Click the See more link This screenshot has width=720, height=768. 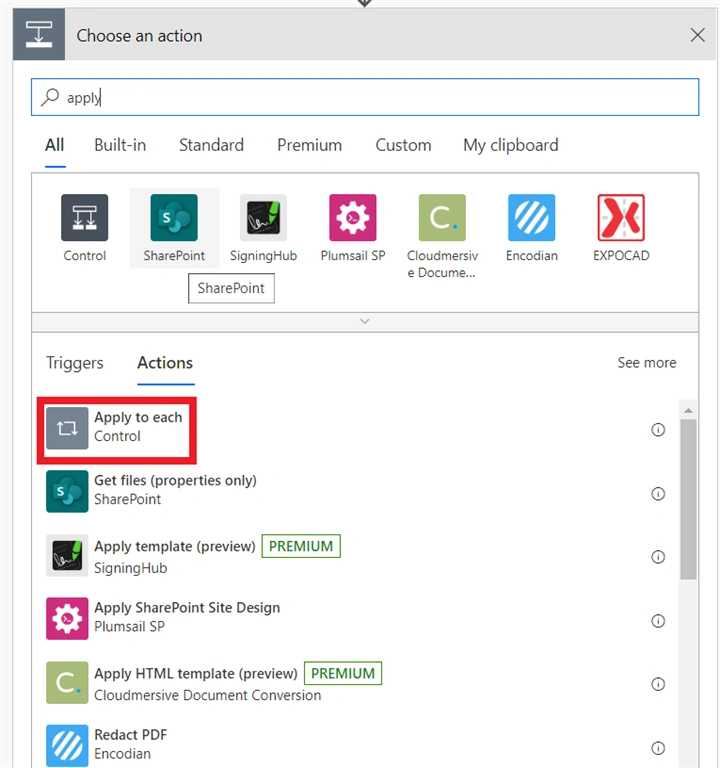coord(647,362)
